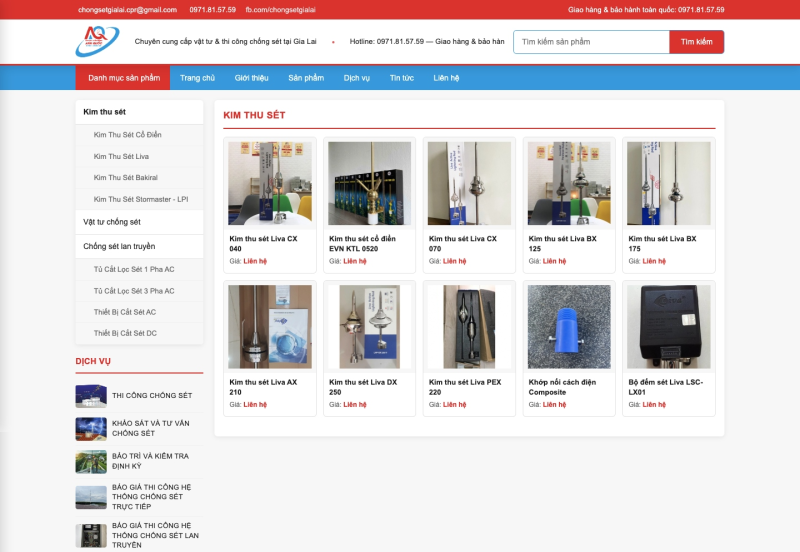800x552 pixels.
Task: Click chống sét TRỰC TIẾP service thumbnail
Action: [91, 497]
